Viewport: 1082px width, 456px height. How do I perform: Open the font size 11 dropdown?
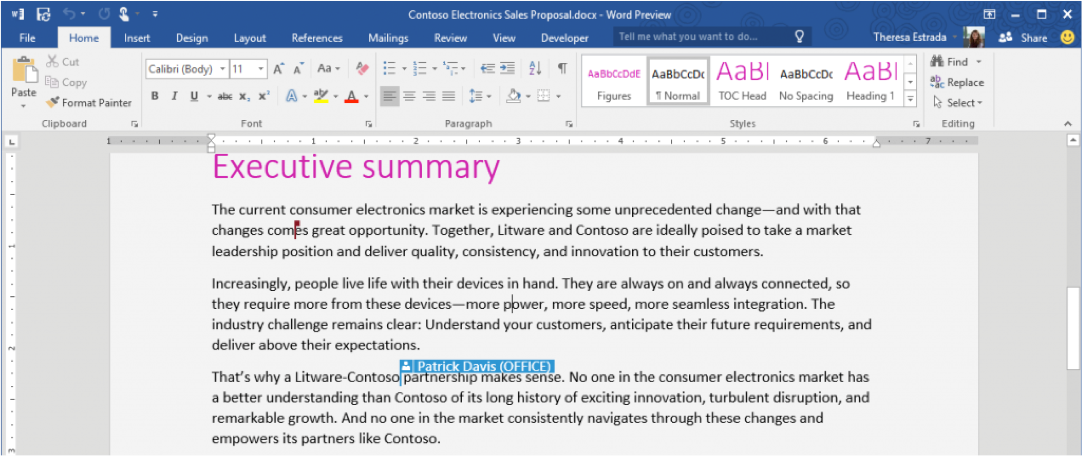click(x=261, y=69)
